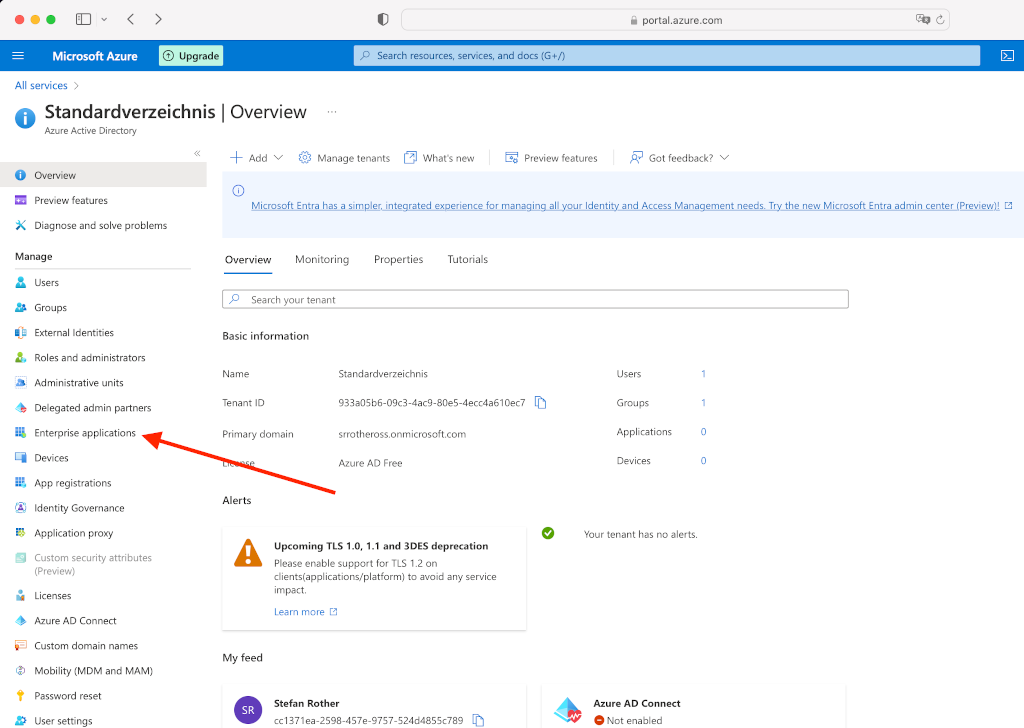Click the Applications count value
This screenshot has width=1024, height=728.
tap(703, 432)
